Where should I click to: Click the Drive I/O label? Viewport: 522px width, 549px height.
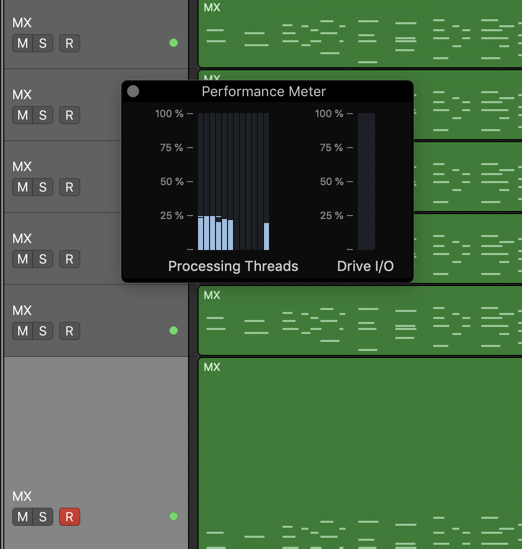pyautogui.click(x=365, y=266)
